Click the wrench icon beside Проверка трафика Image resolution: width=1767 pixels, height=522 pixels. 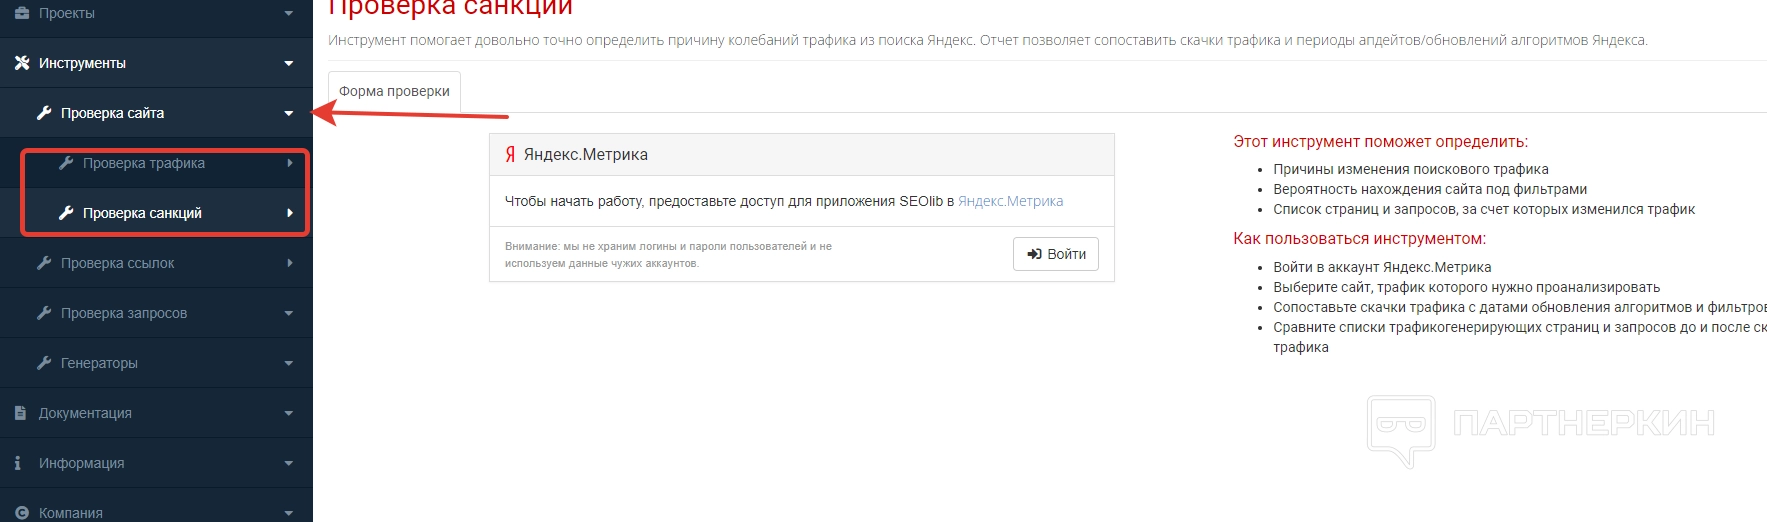pyautogui.click(x=66, y=163)
